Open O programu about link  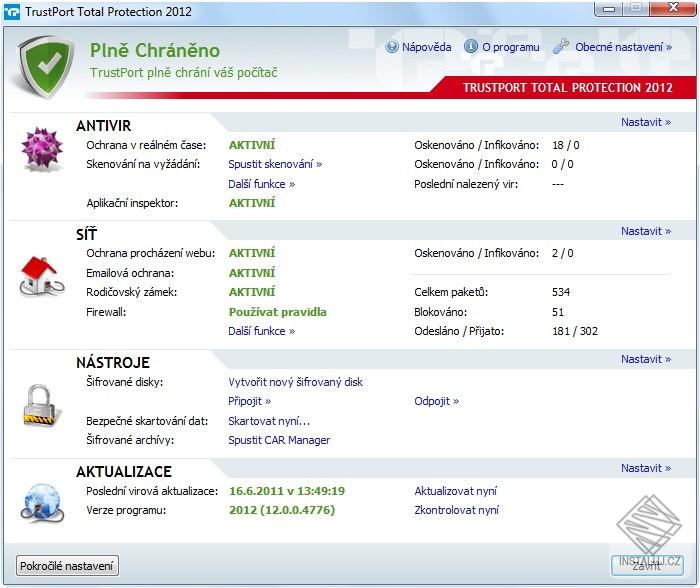511,47
